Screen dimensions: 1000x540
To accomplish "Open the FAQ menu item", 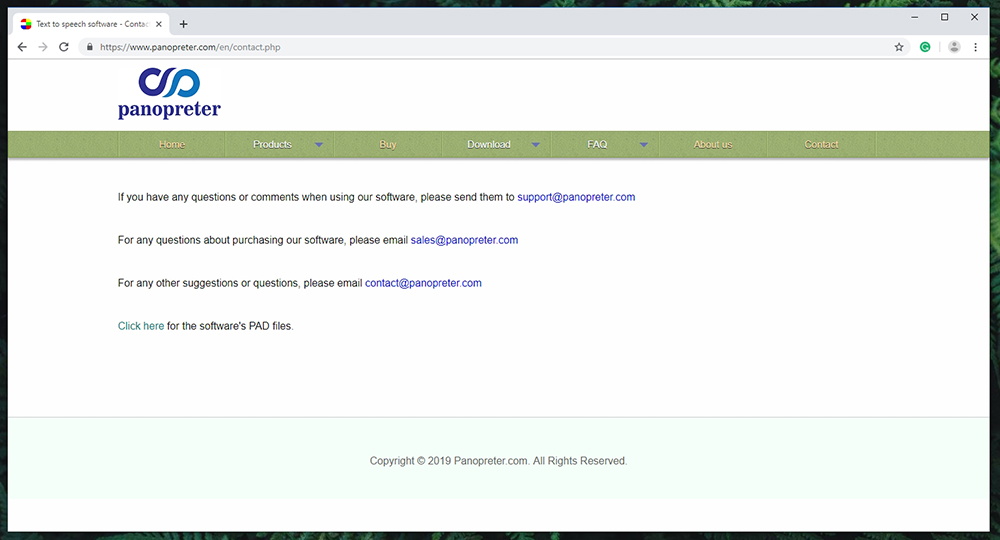I will click(x=597, y=145).
